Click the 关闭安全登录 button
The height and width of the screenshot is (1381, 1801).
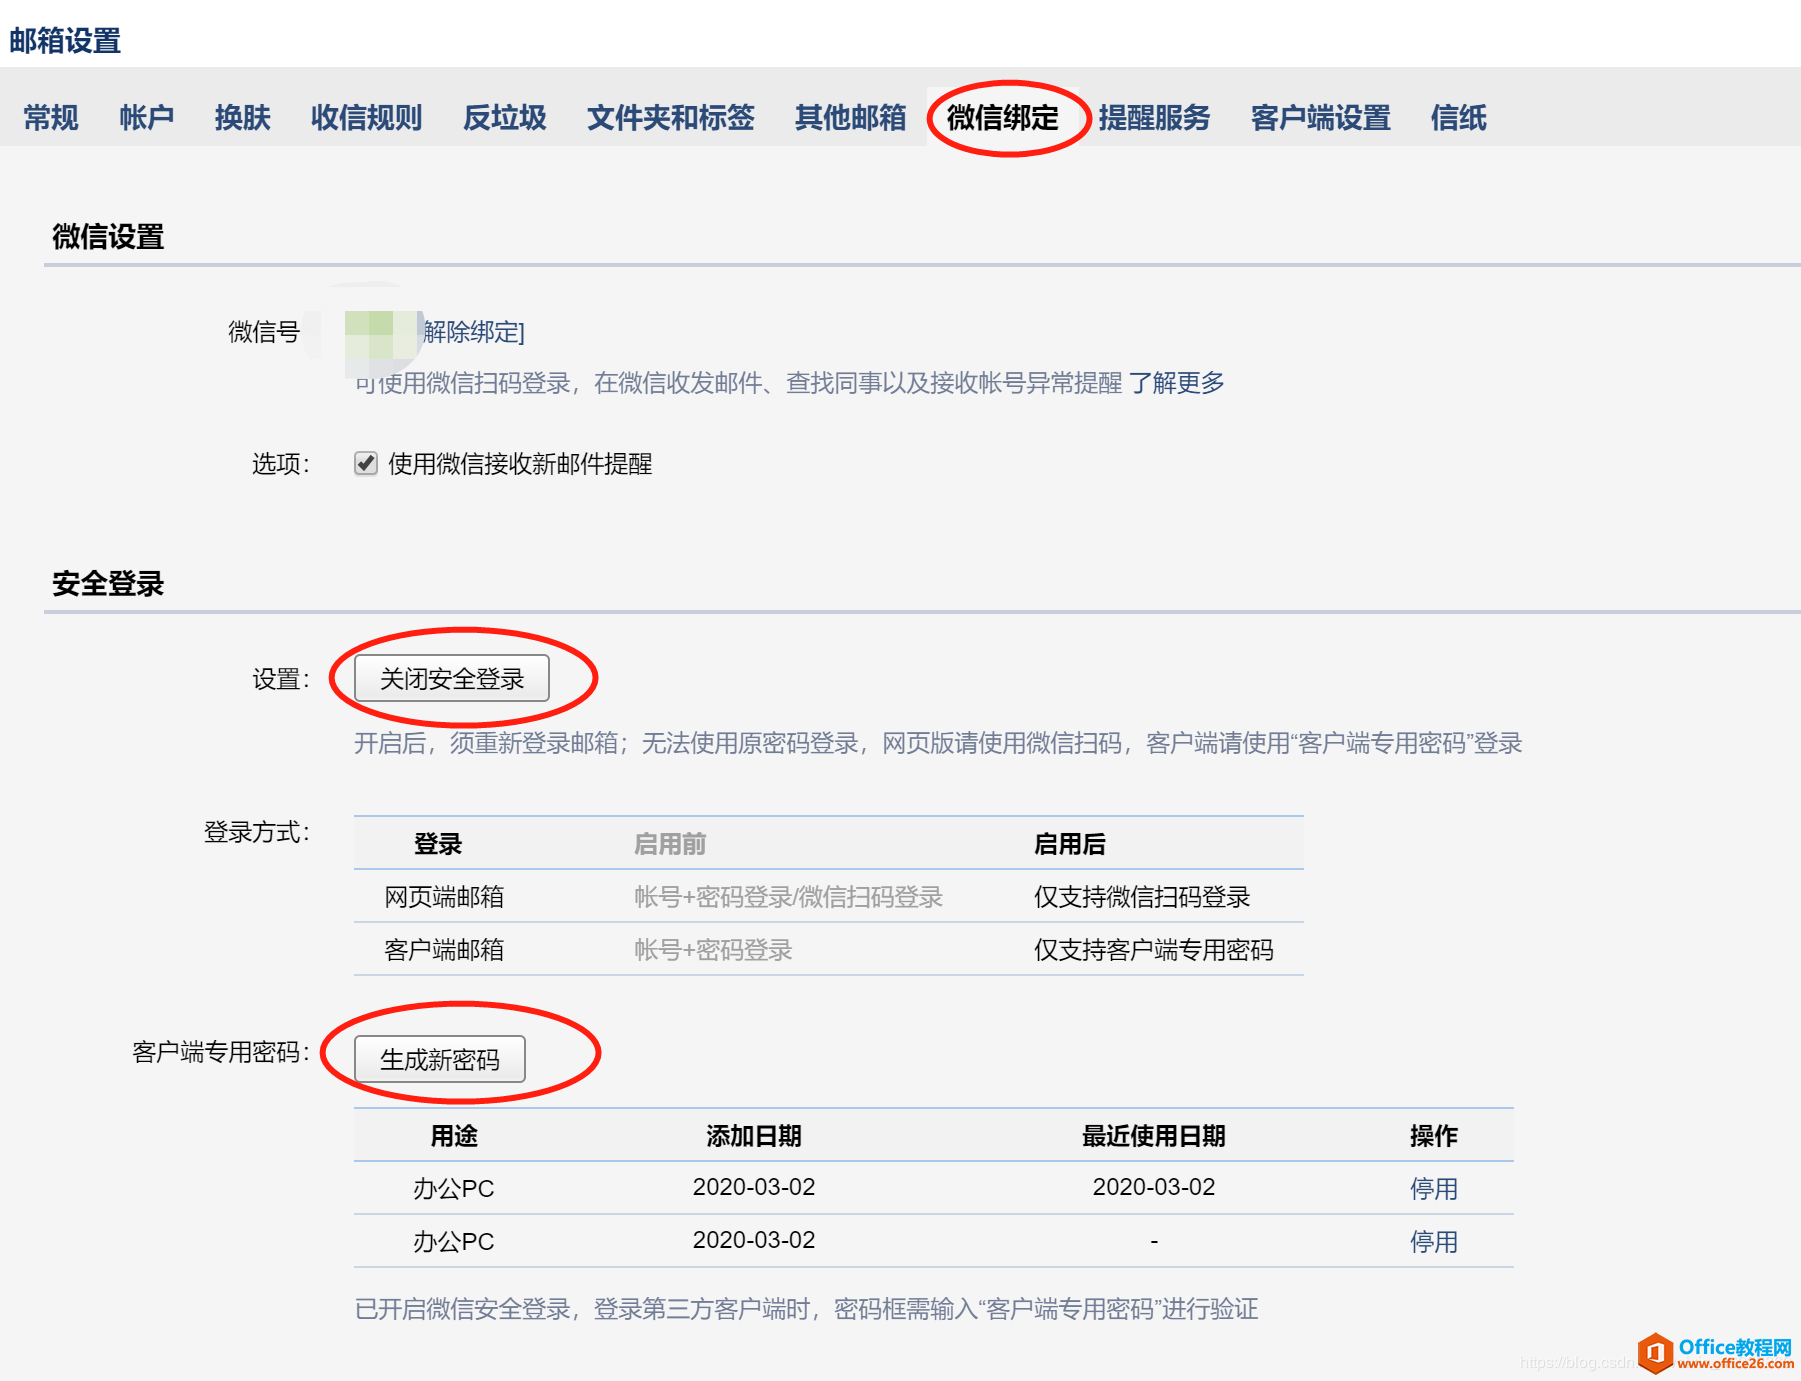(x=452, y=679)
